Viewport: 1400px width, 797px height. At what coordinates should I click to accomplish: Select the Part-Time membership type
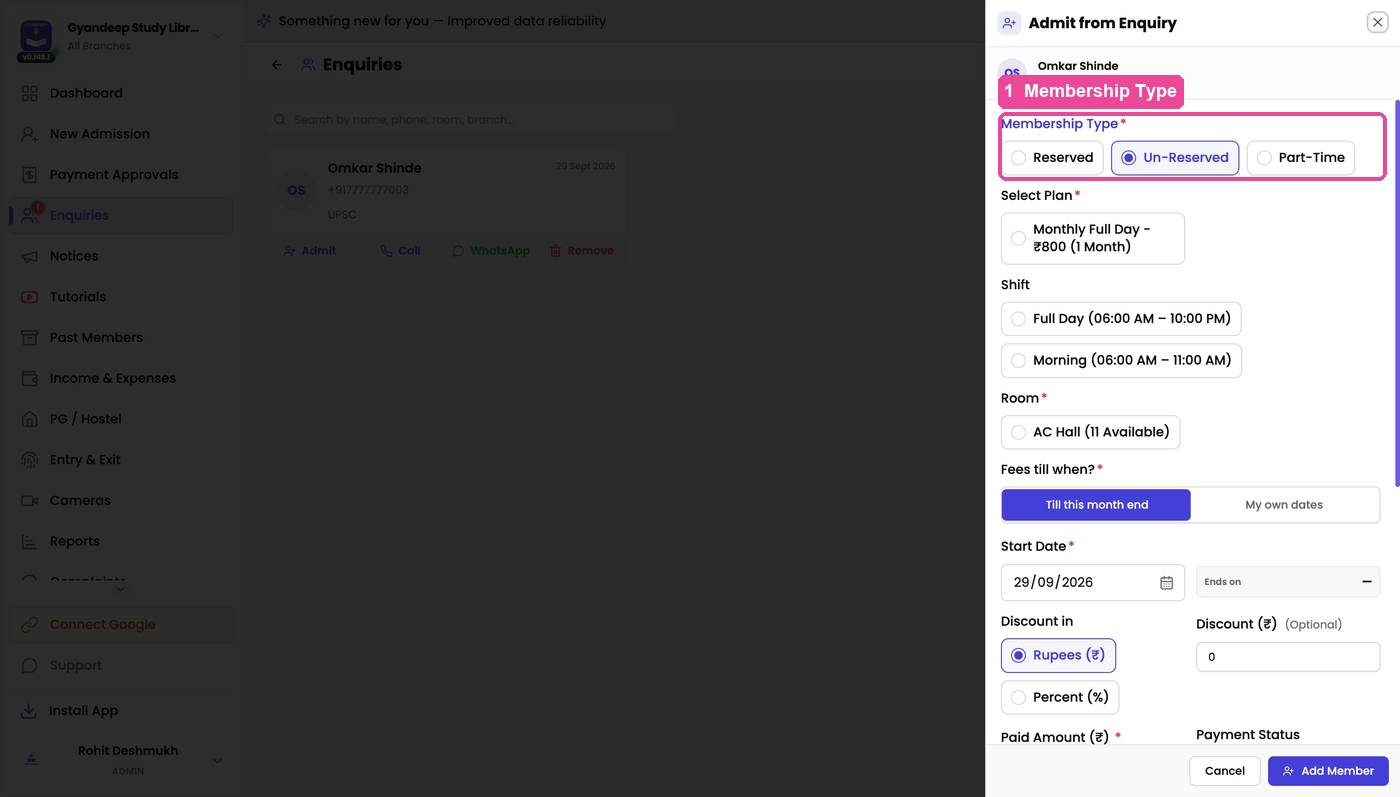click(1301, 158)
